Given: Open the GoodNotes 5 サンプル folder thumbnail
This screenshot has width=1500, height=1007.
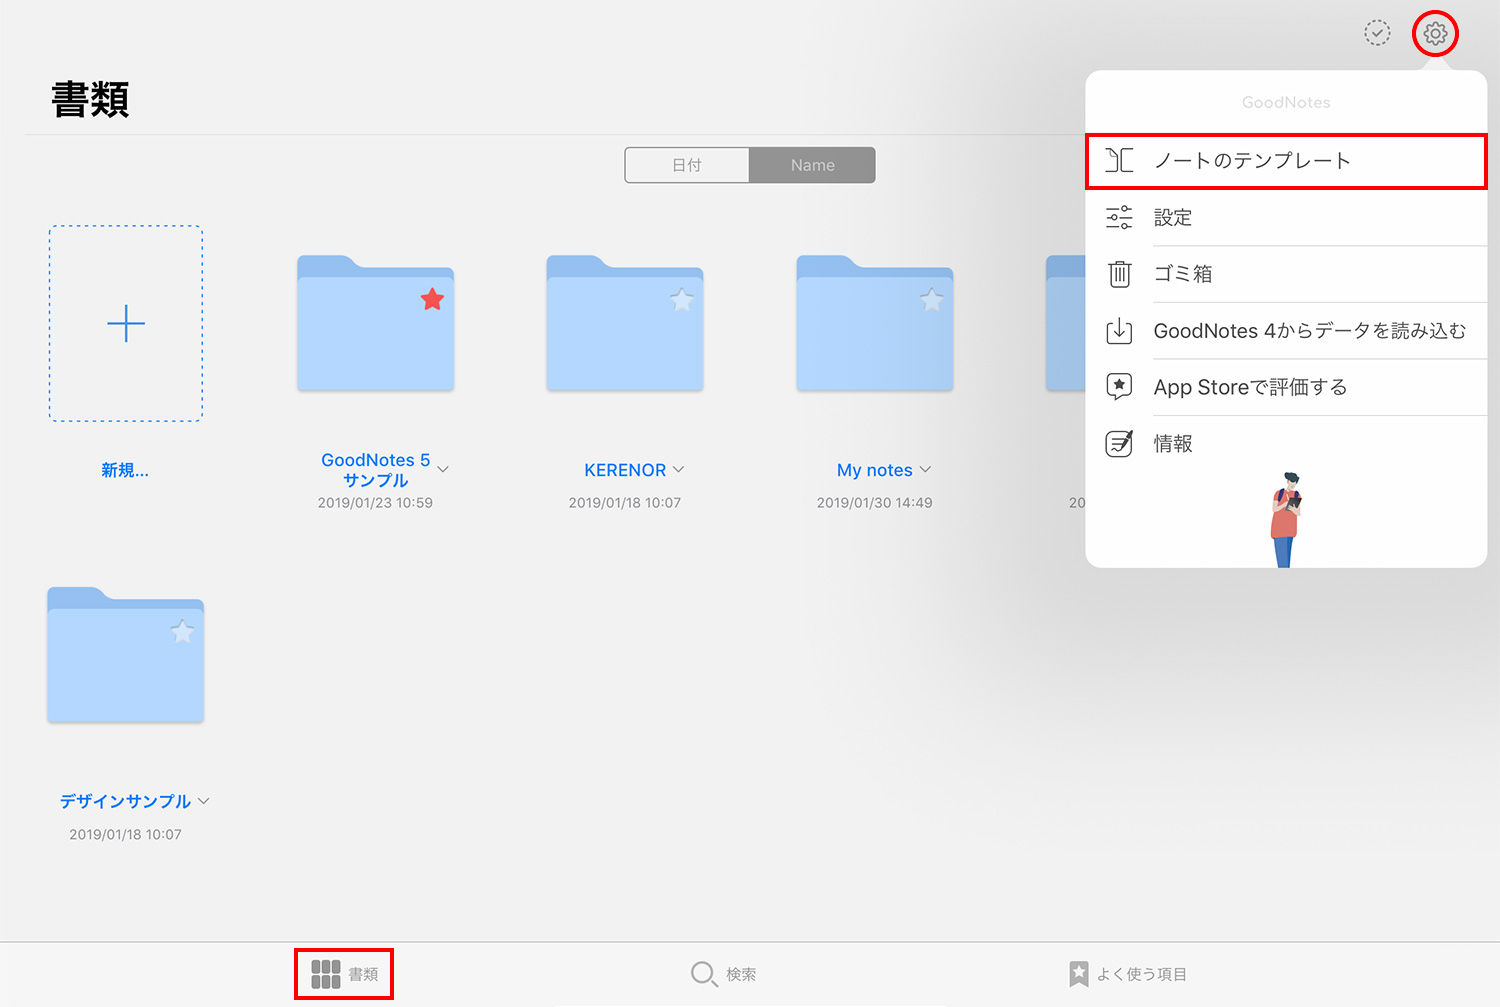Looking at the screenshot, I should [375, 323].
